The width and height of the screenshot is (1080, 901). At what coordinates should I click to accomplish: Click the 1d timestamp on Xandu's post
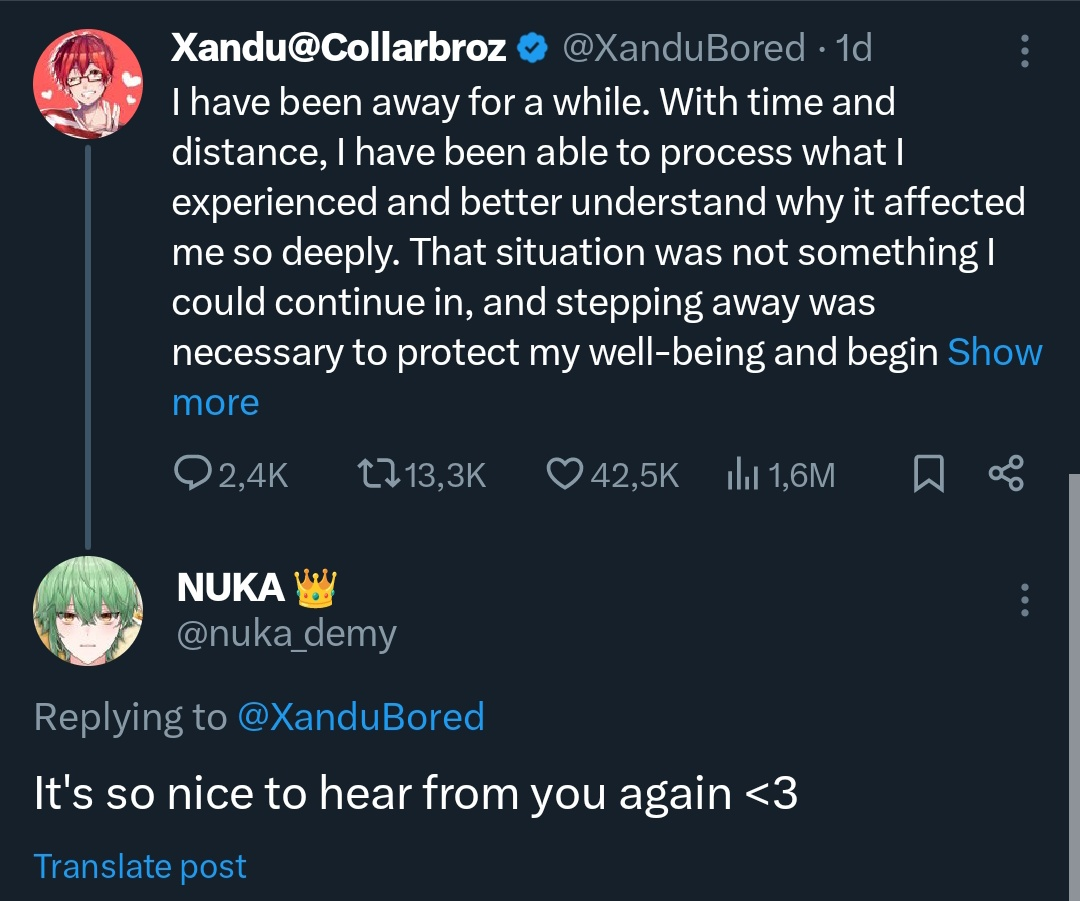coord(853,48)
